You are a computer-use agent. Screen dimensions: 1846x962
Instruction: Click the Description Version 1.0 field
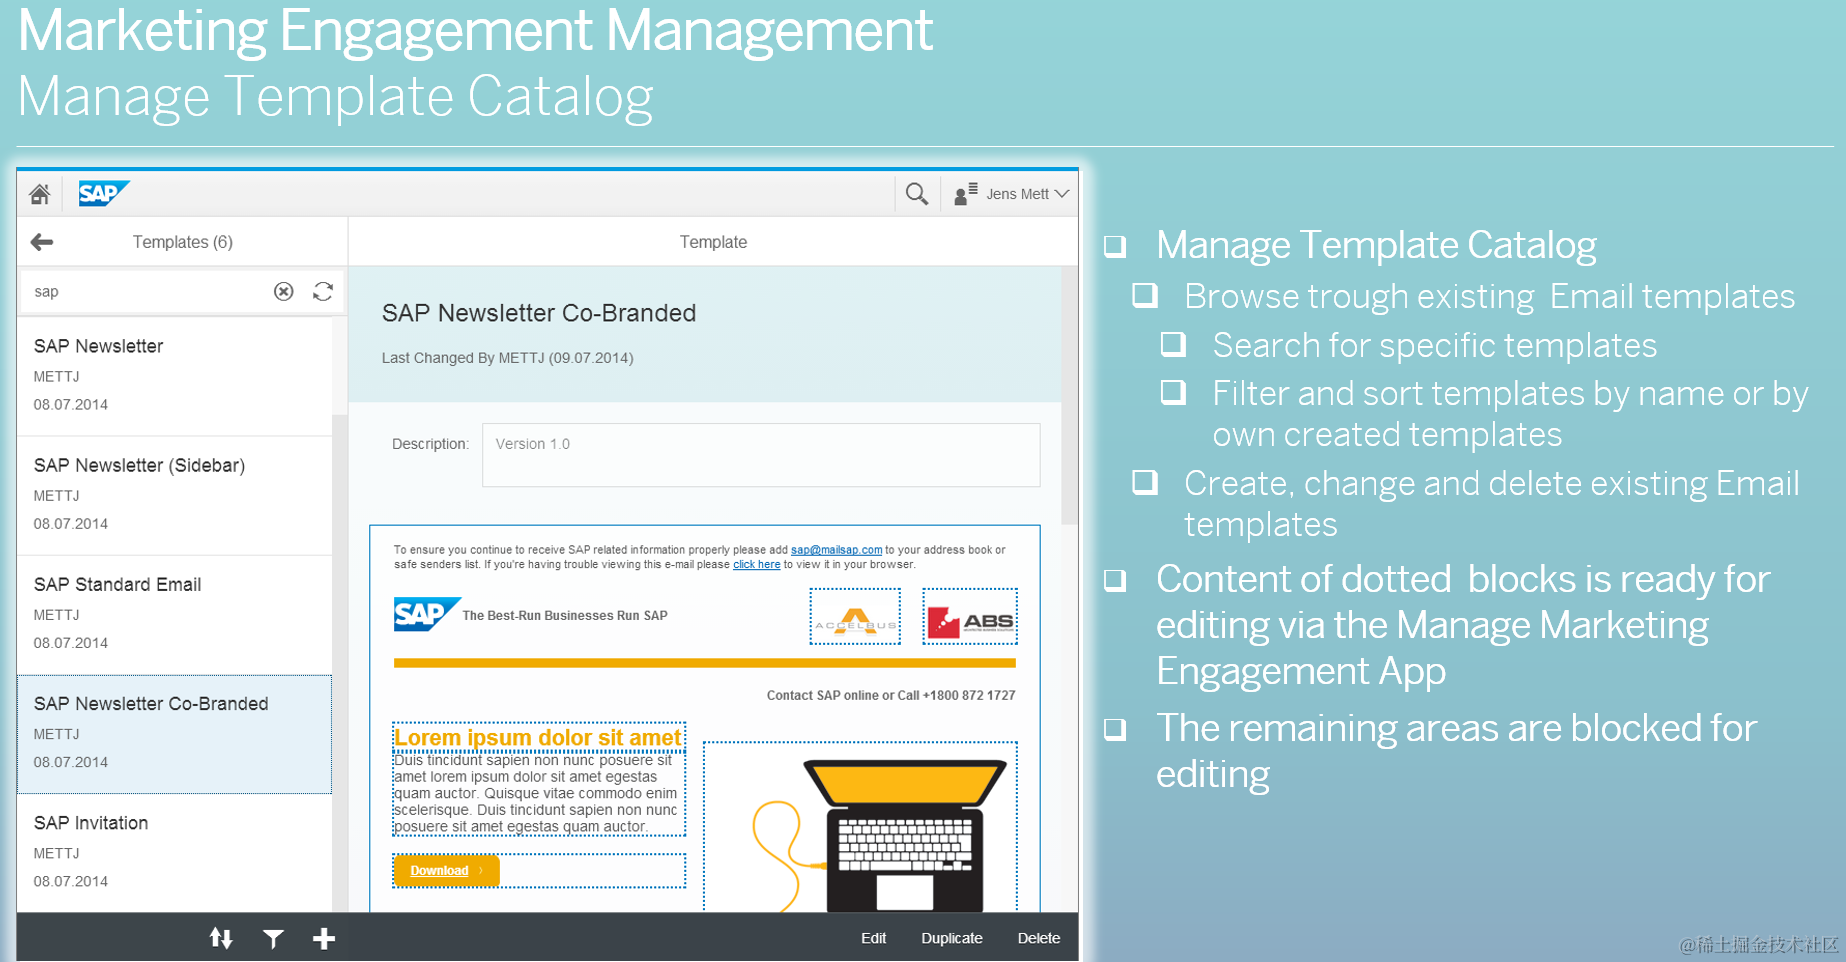[761, 455]
